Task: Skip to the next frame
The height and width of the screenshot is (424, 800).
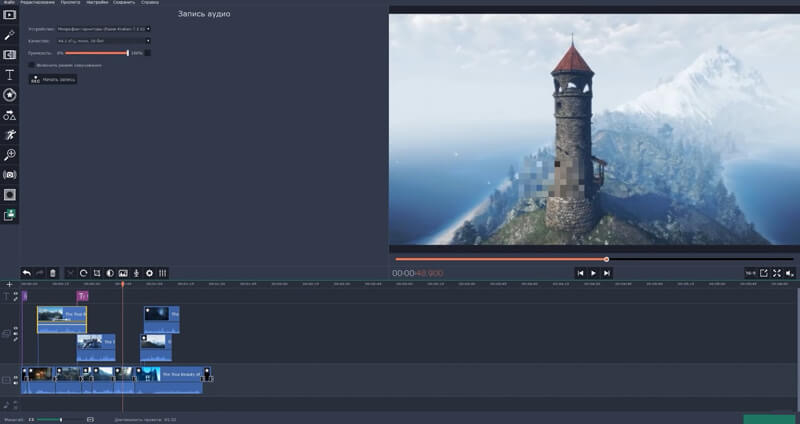Action: tap(607, 273)
